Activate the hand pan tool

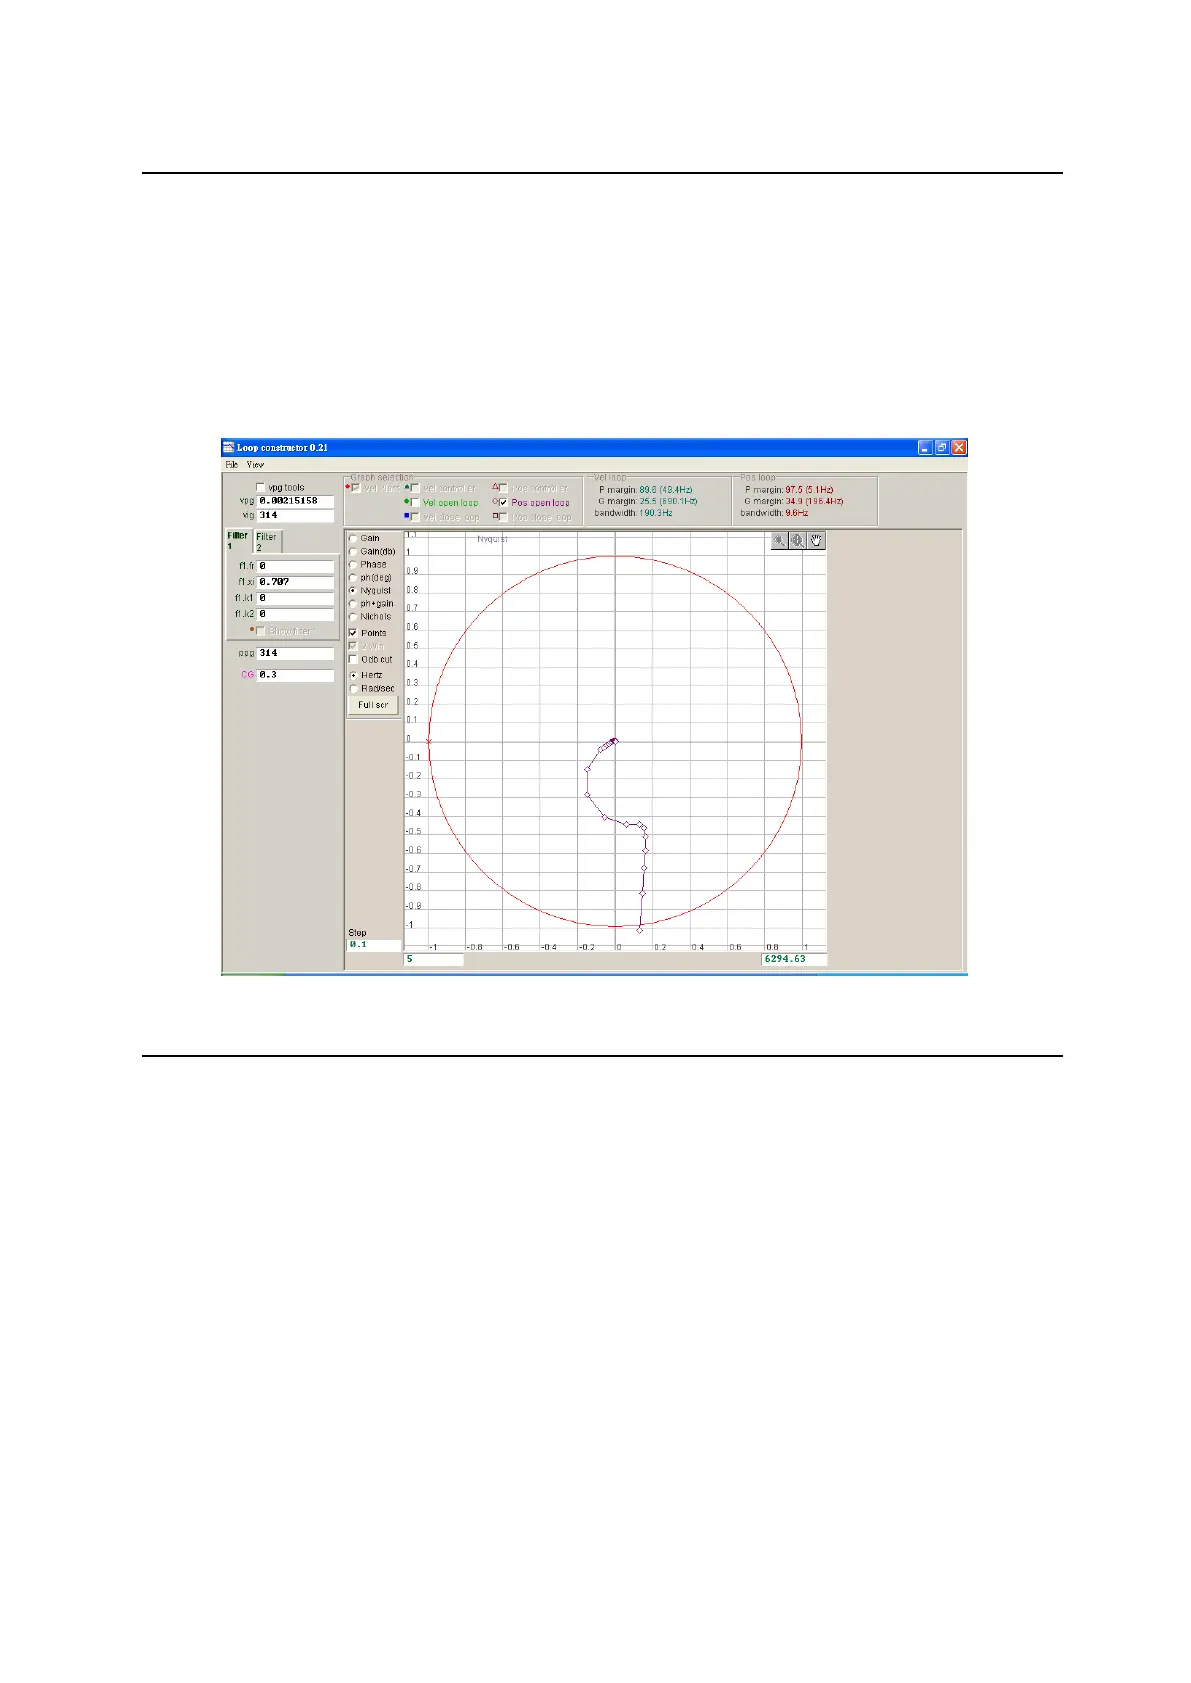(817, 541)
